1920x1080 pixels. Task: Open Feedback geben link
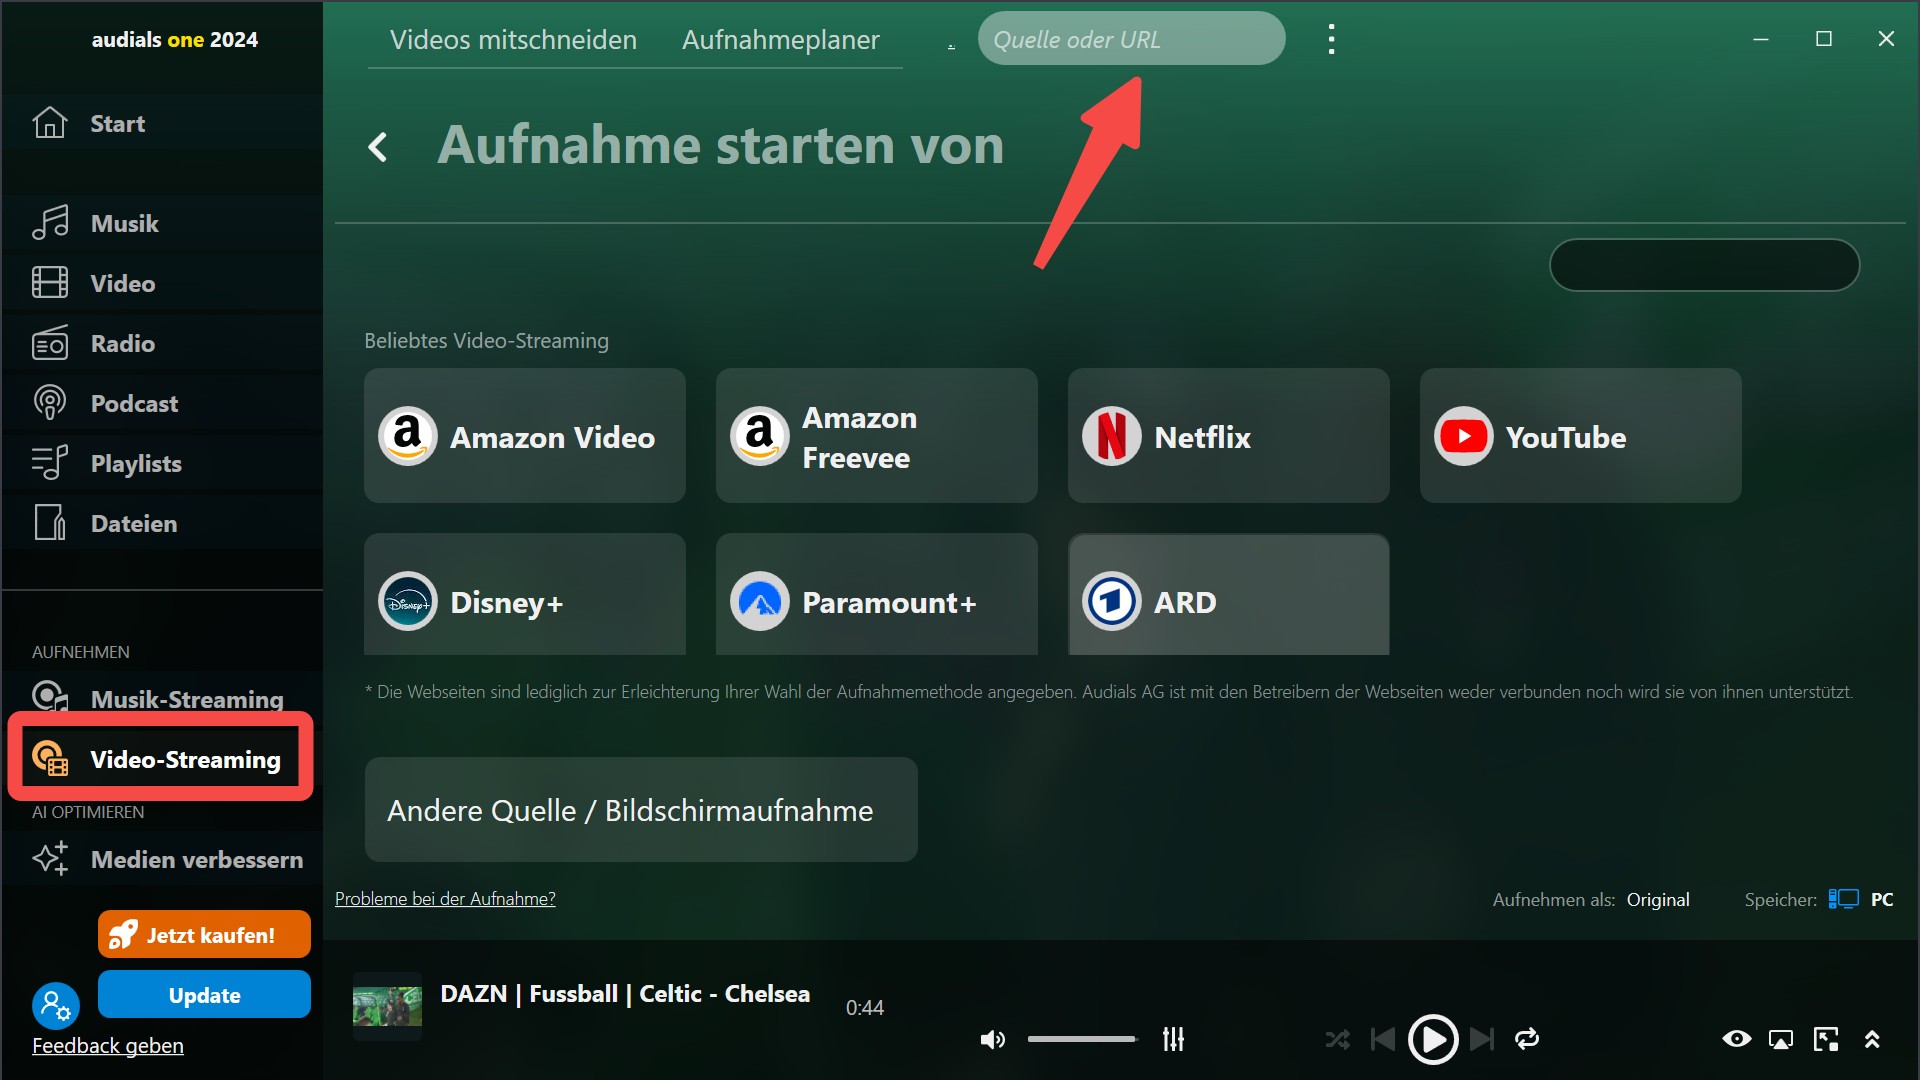(x=108, y=1046)
